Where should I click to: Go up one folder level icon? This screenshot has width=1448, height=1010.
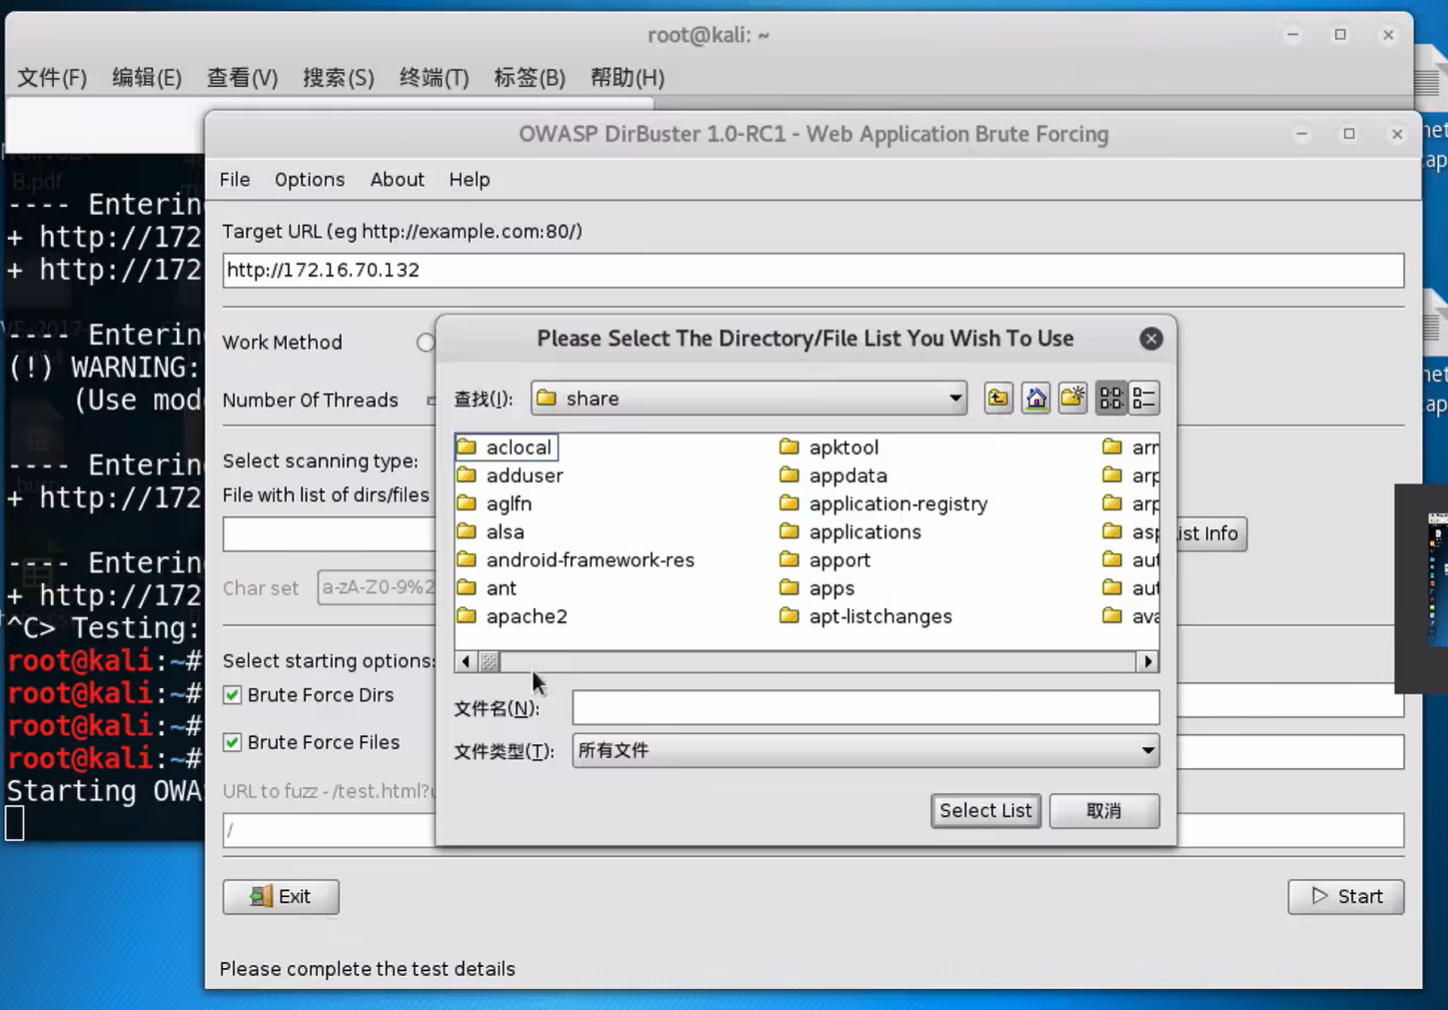(x=998, y=398)
